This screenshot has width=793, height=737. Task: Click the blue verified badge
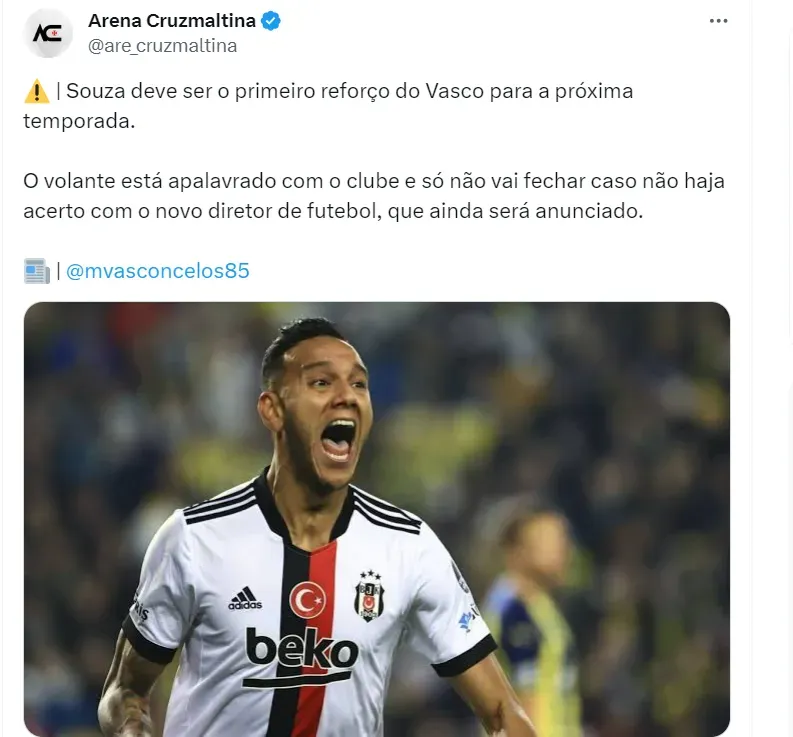[x=271, y=21]
